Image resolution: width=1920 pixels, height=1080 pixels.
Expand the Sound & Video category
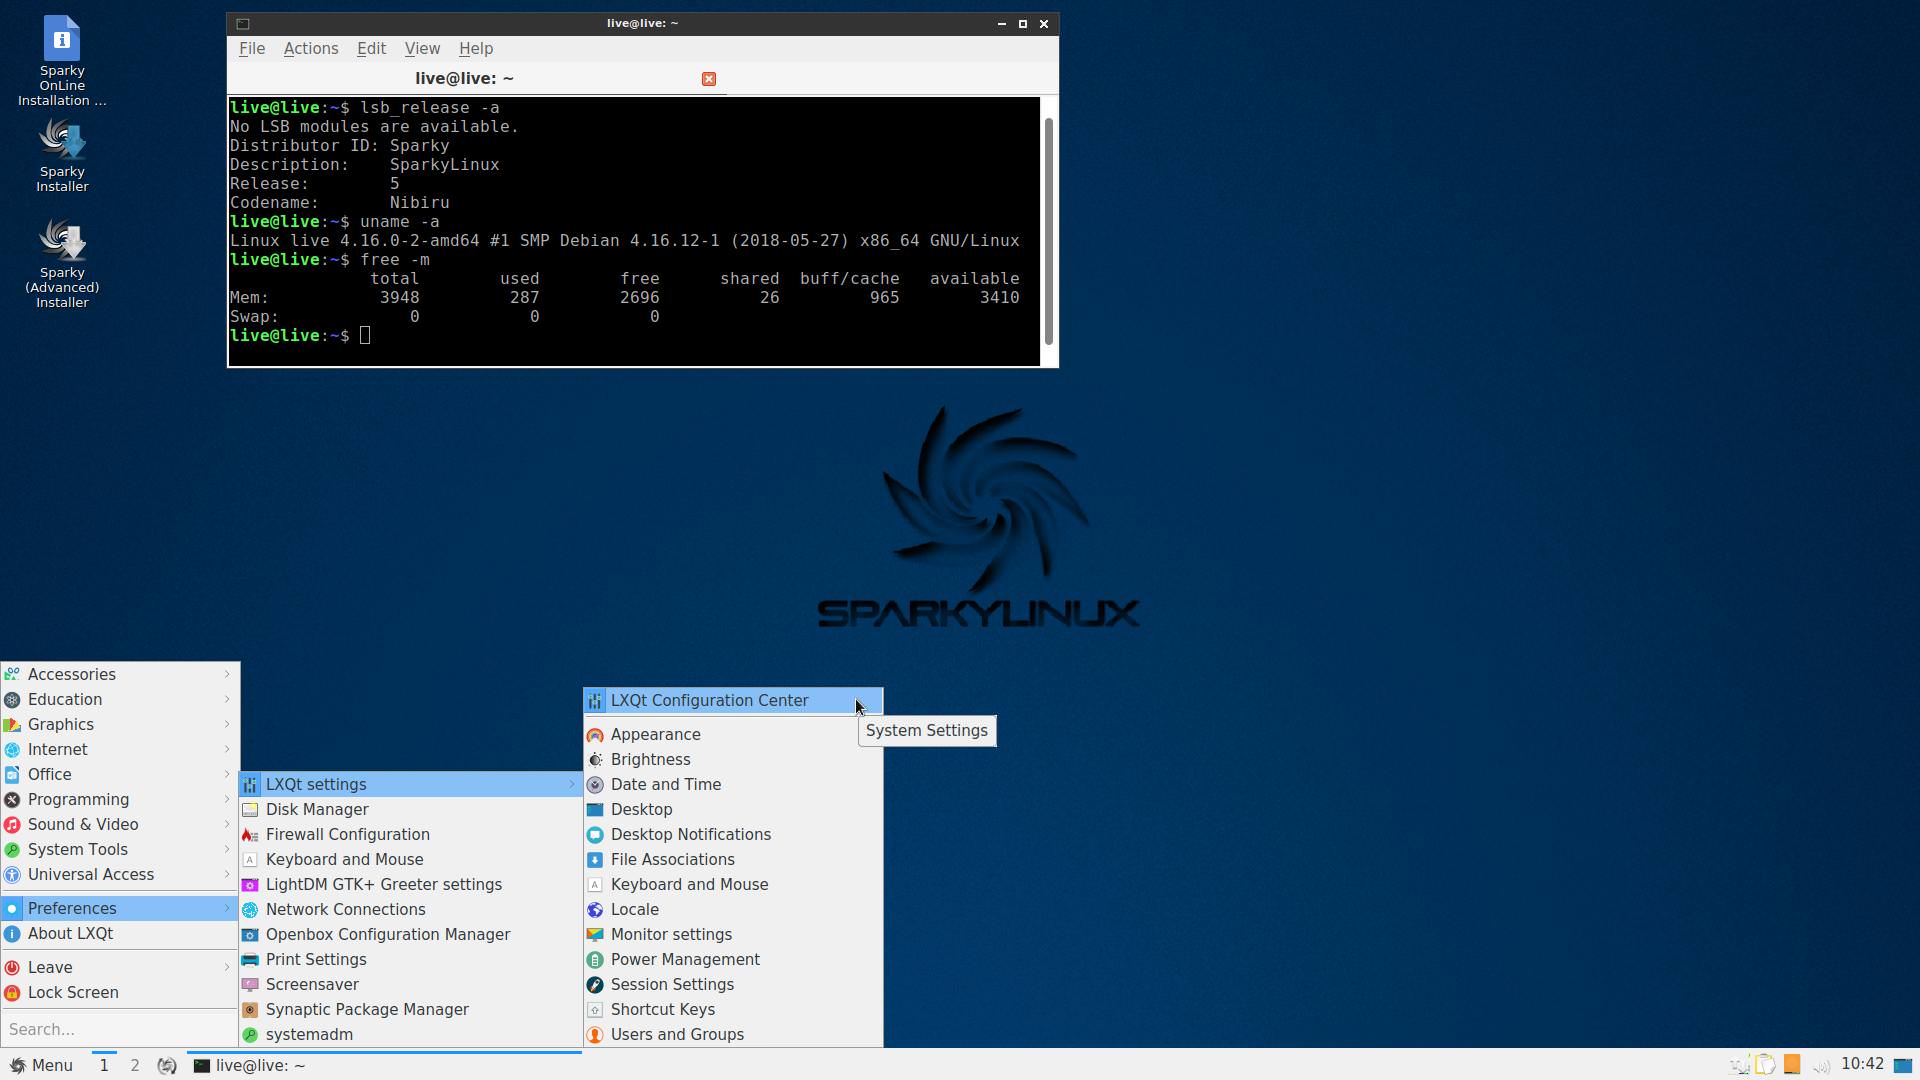(120, 825)
